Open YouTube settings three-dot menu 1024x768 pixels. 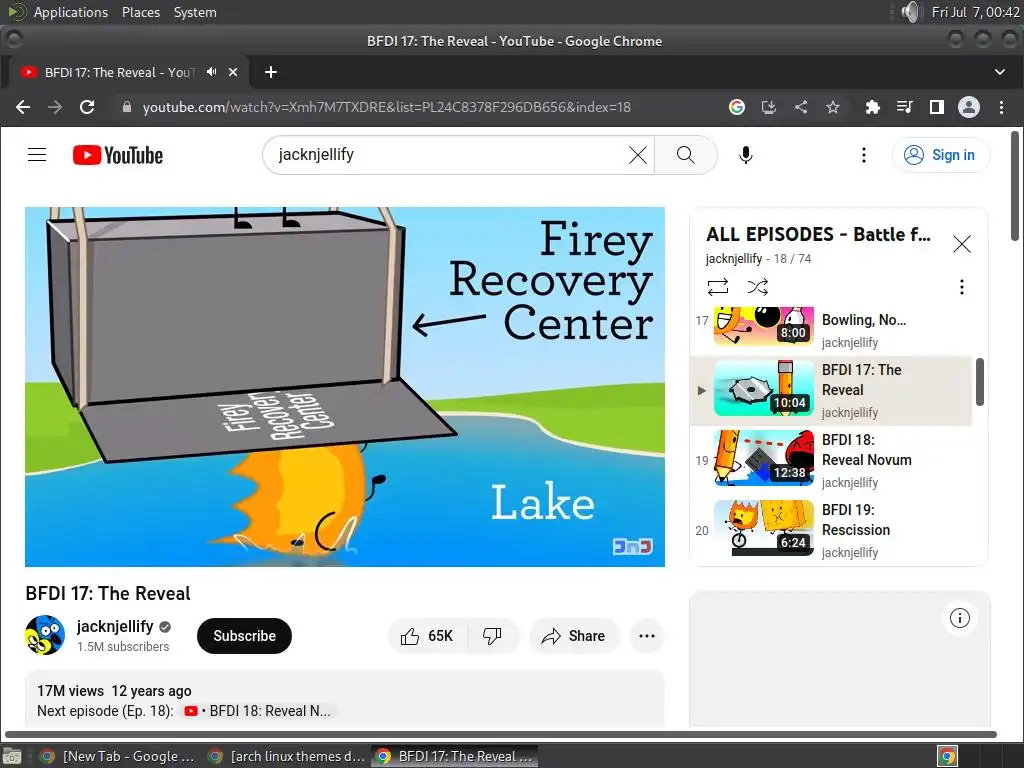point(863,155)
